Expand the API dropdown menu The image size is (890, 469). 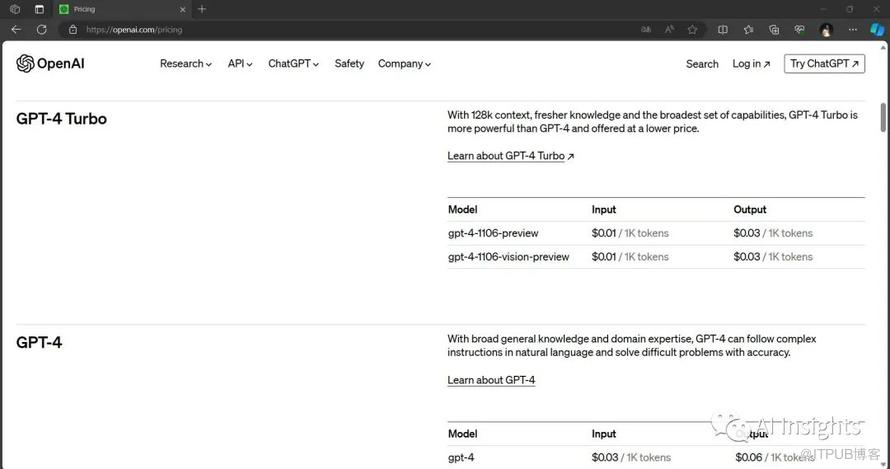[241, 64]
